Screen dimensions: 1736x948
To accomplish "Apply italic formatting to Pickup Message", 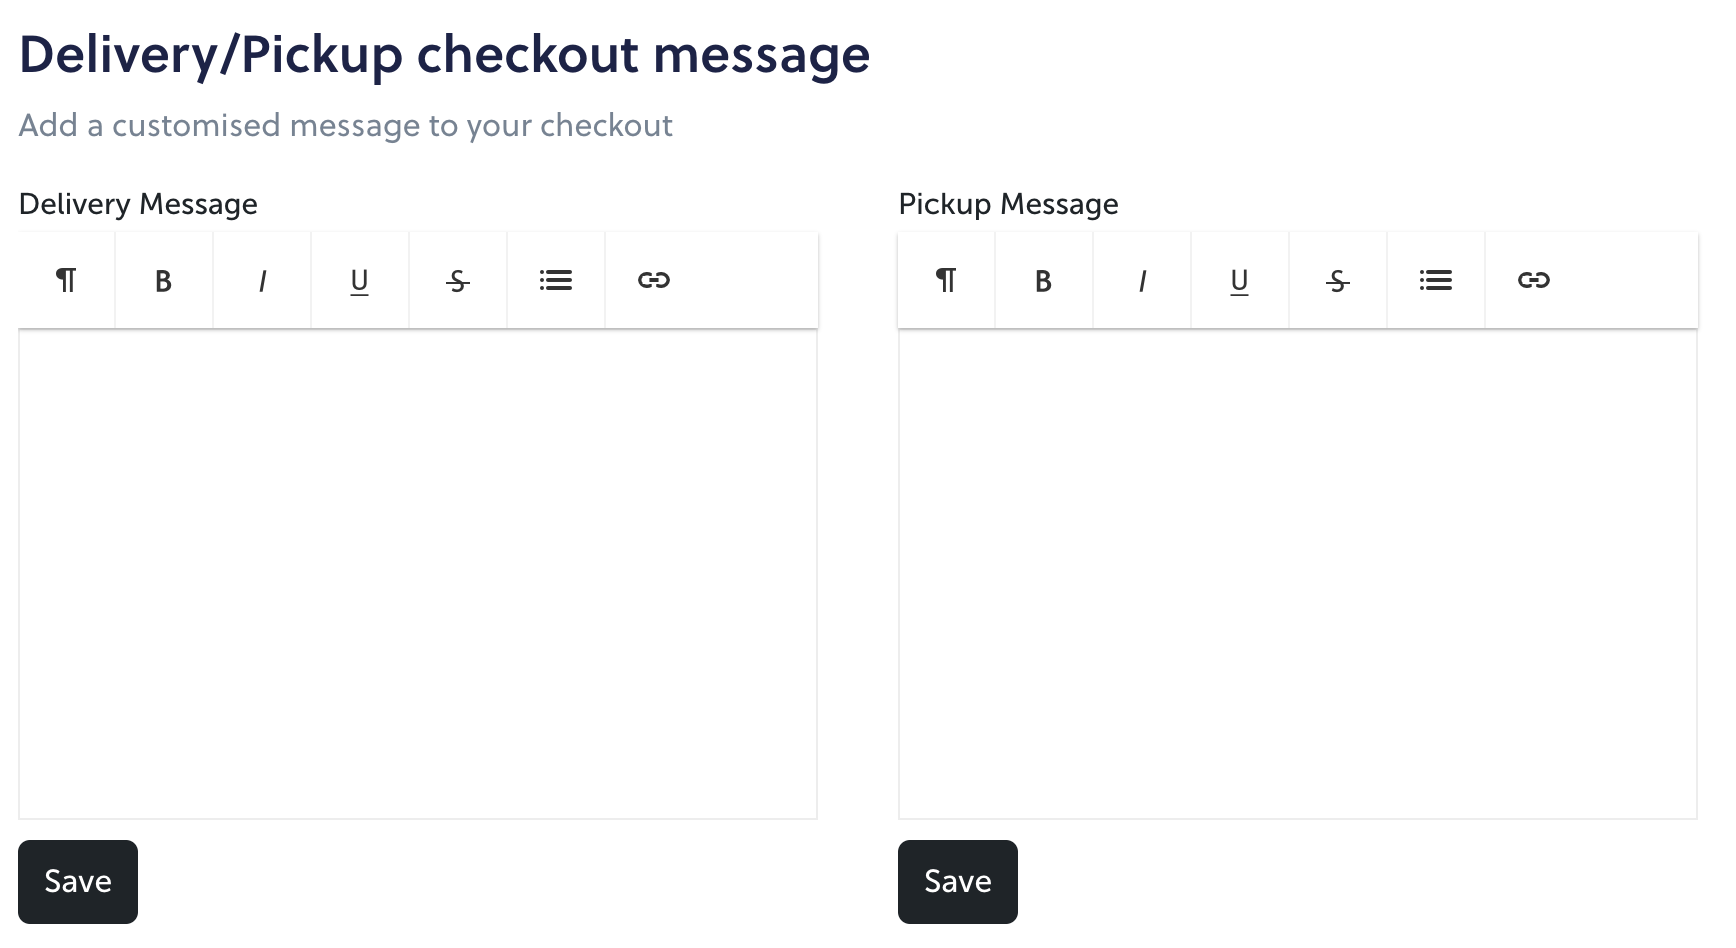I will (1142, 280).
